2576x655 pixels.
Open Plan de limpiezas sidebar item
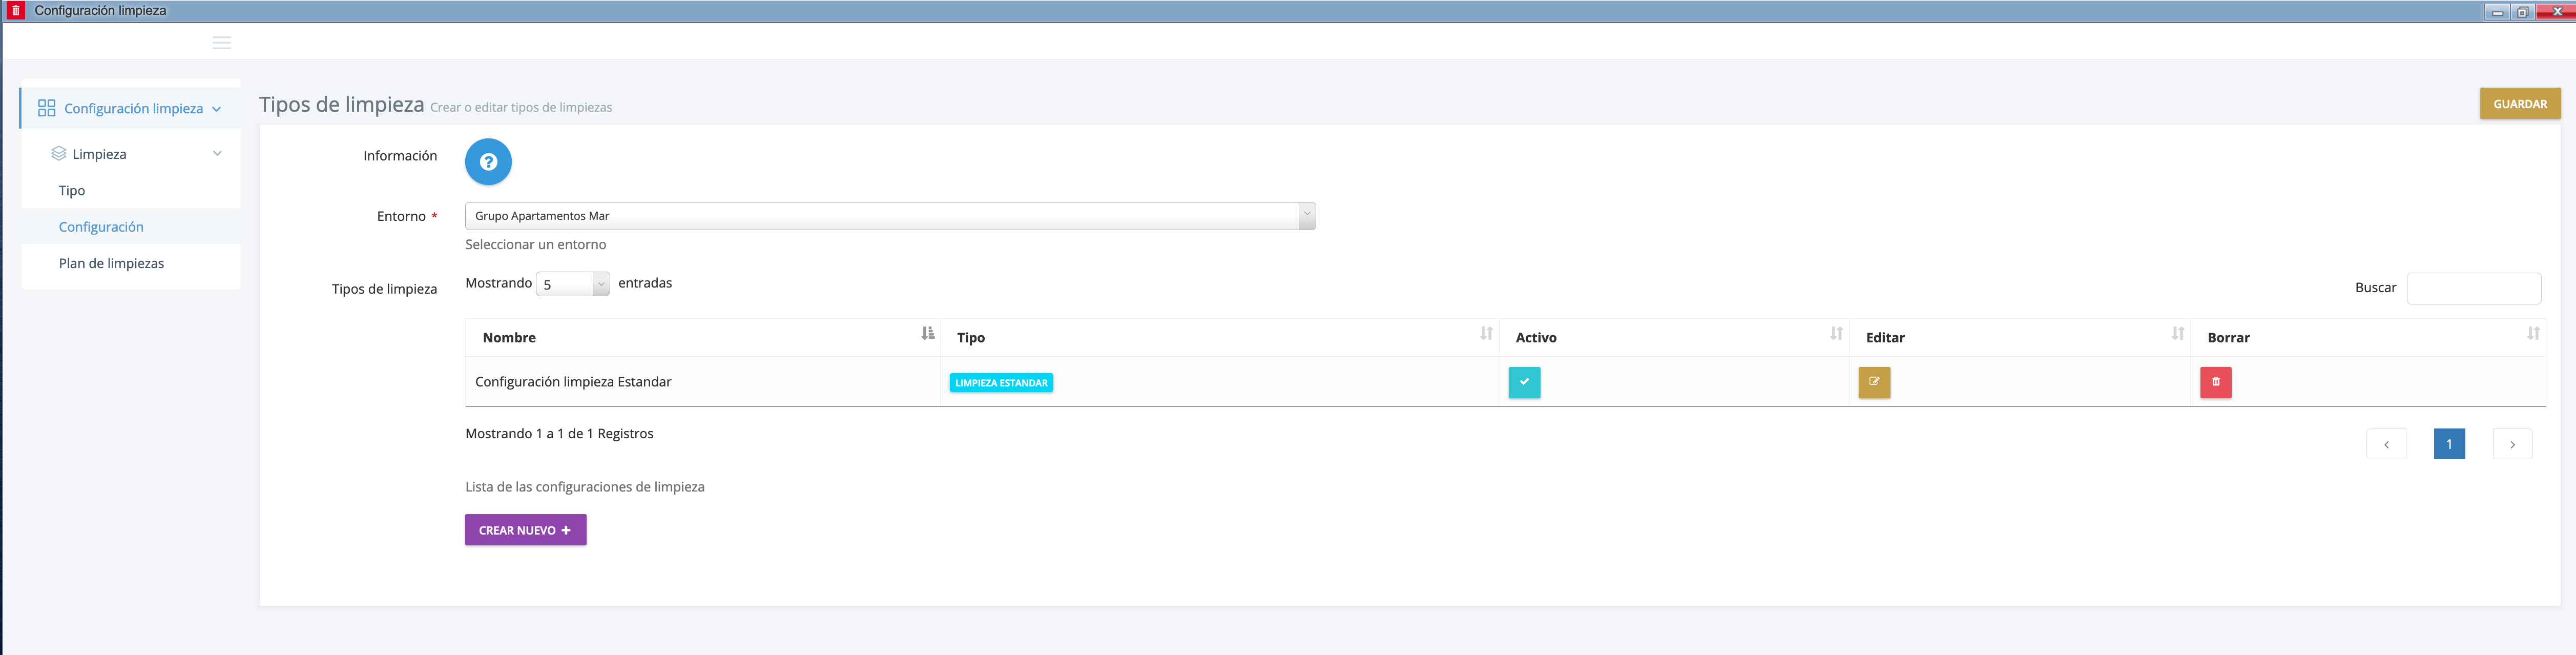point(111,264)
